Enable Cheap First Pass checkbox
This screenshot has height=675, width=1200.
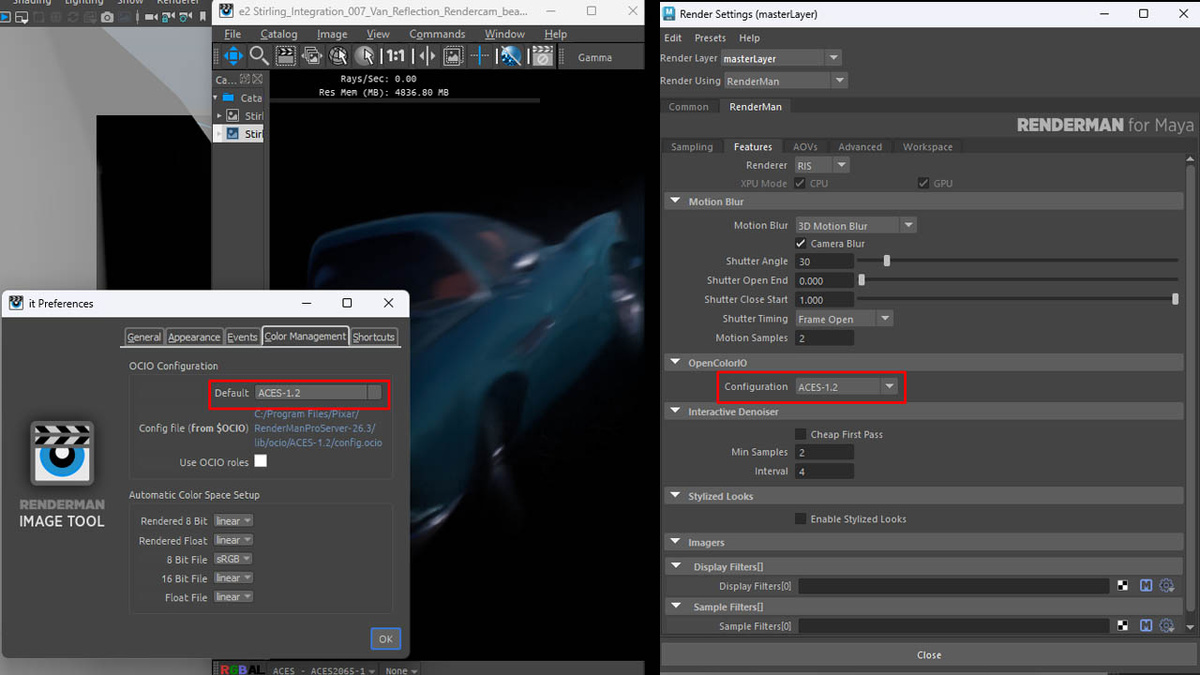(x=801, y=434)
